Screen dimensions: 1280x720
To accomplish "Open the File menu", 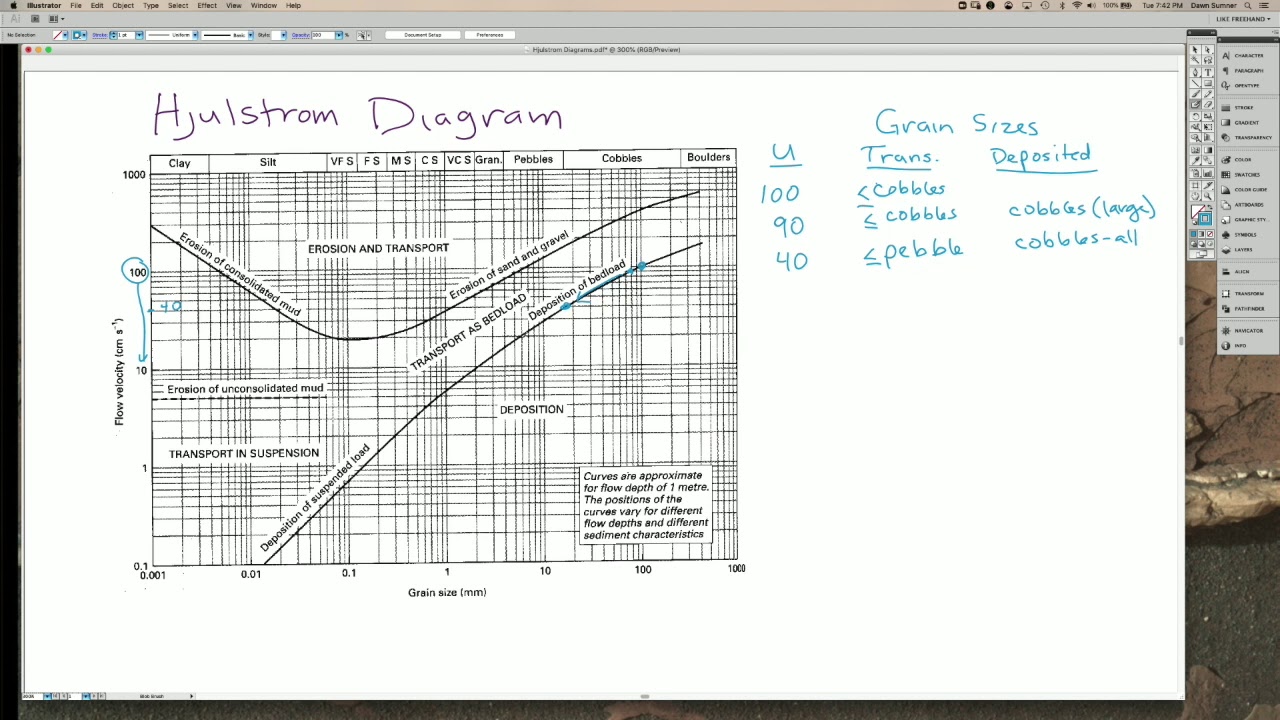I will (75, 5).
